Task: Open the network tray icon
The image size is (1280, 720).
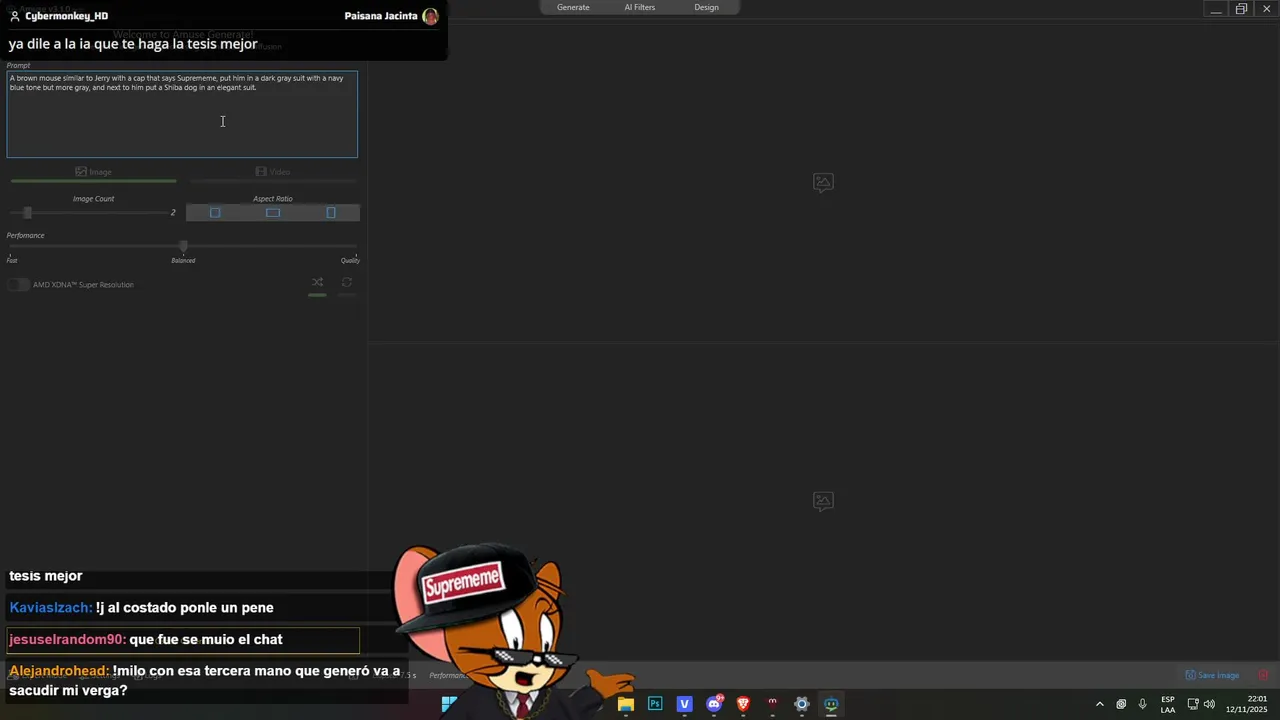Action: point(1192,704)
